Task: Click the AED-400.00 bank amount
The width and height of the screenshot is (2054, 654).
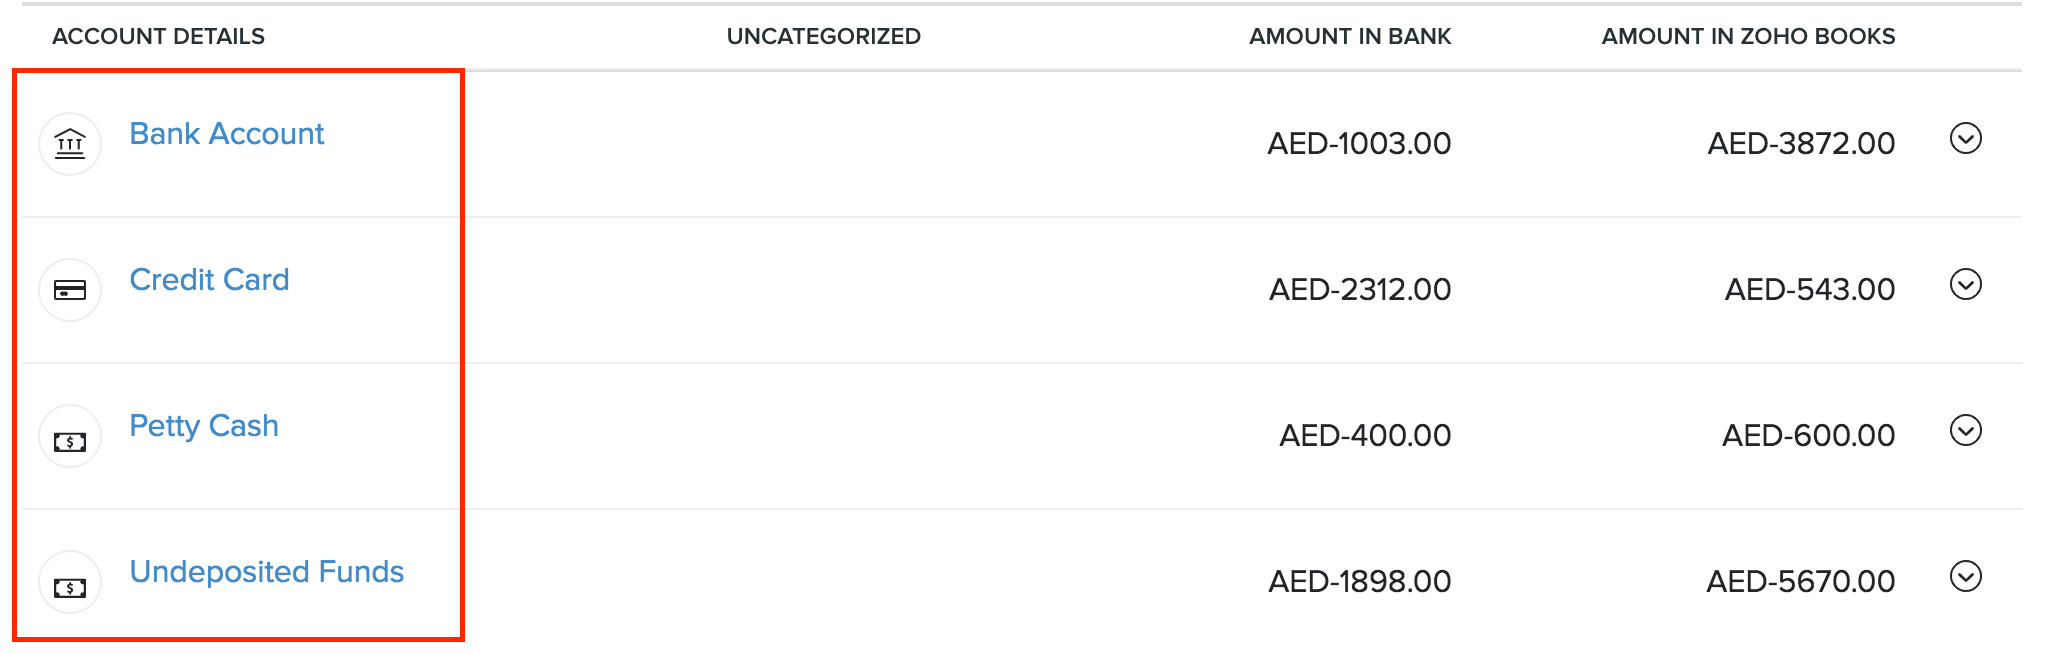Action: [x=1365, y=436]
